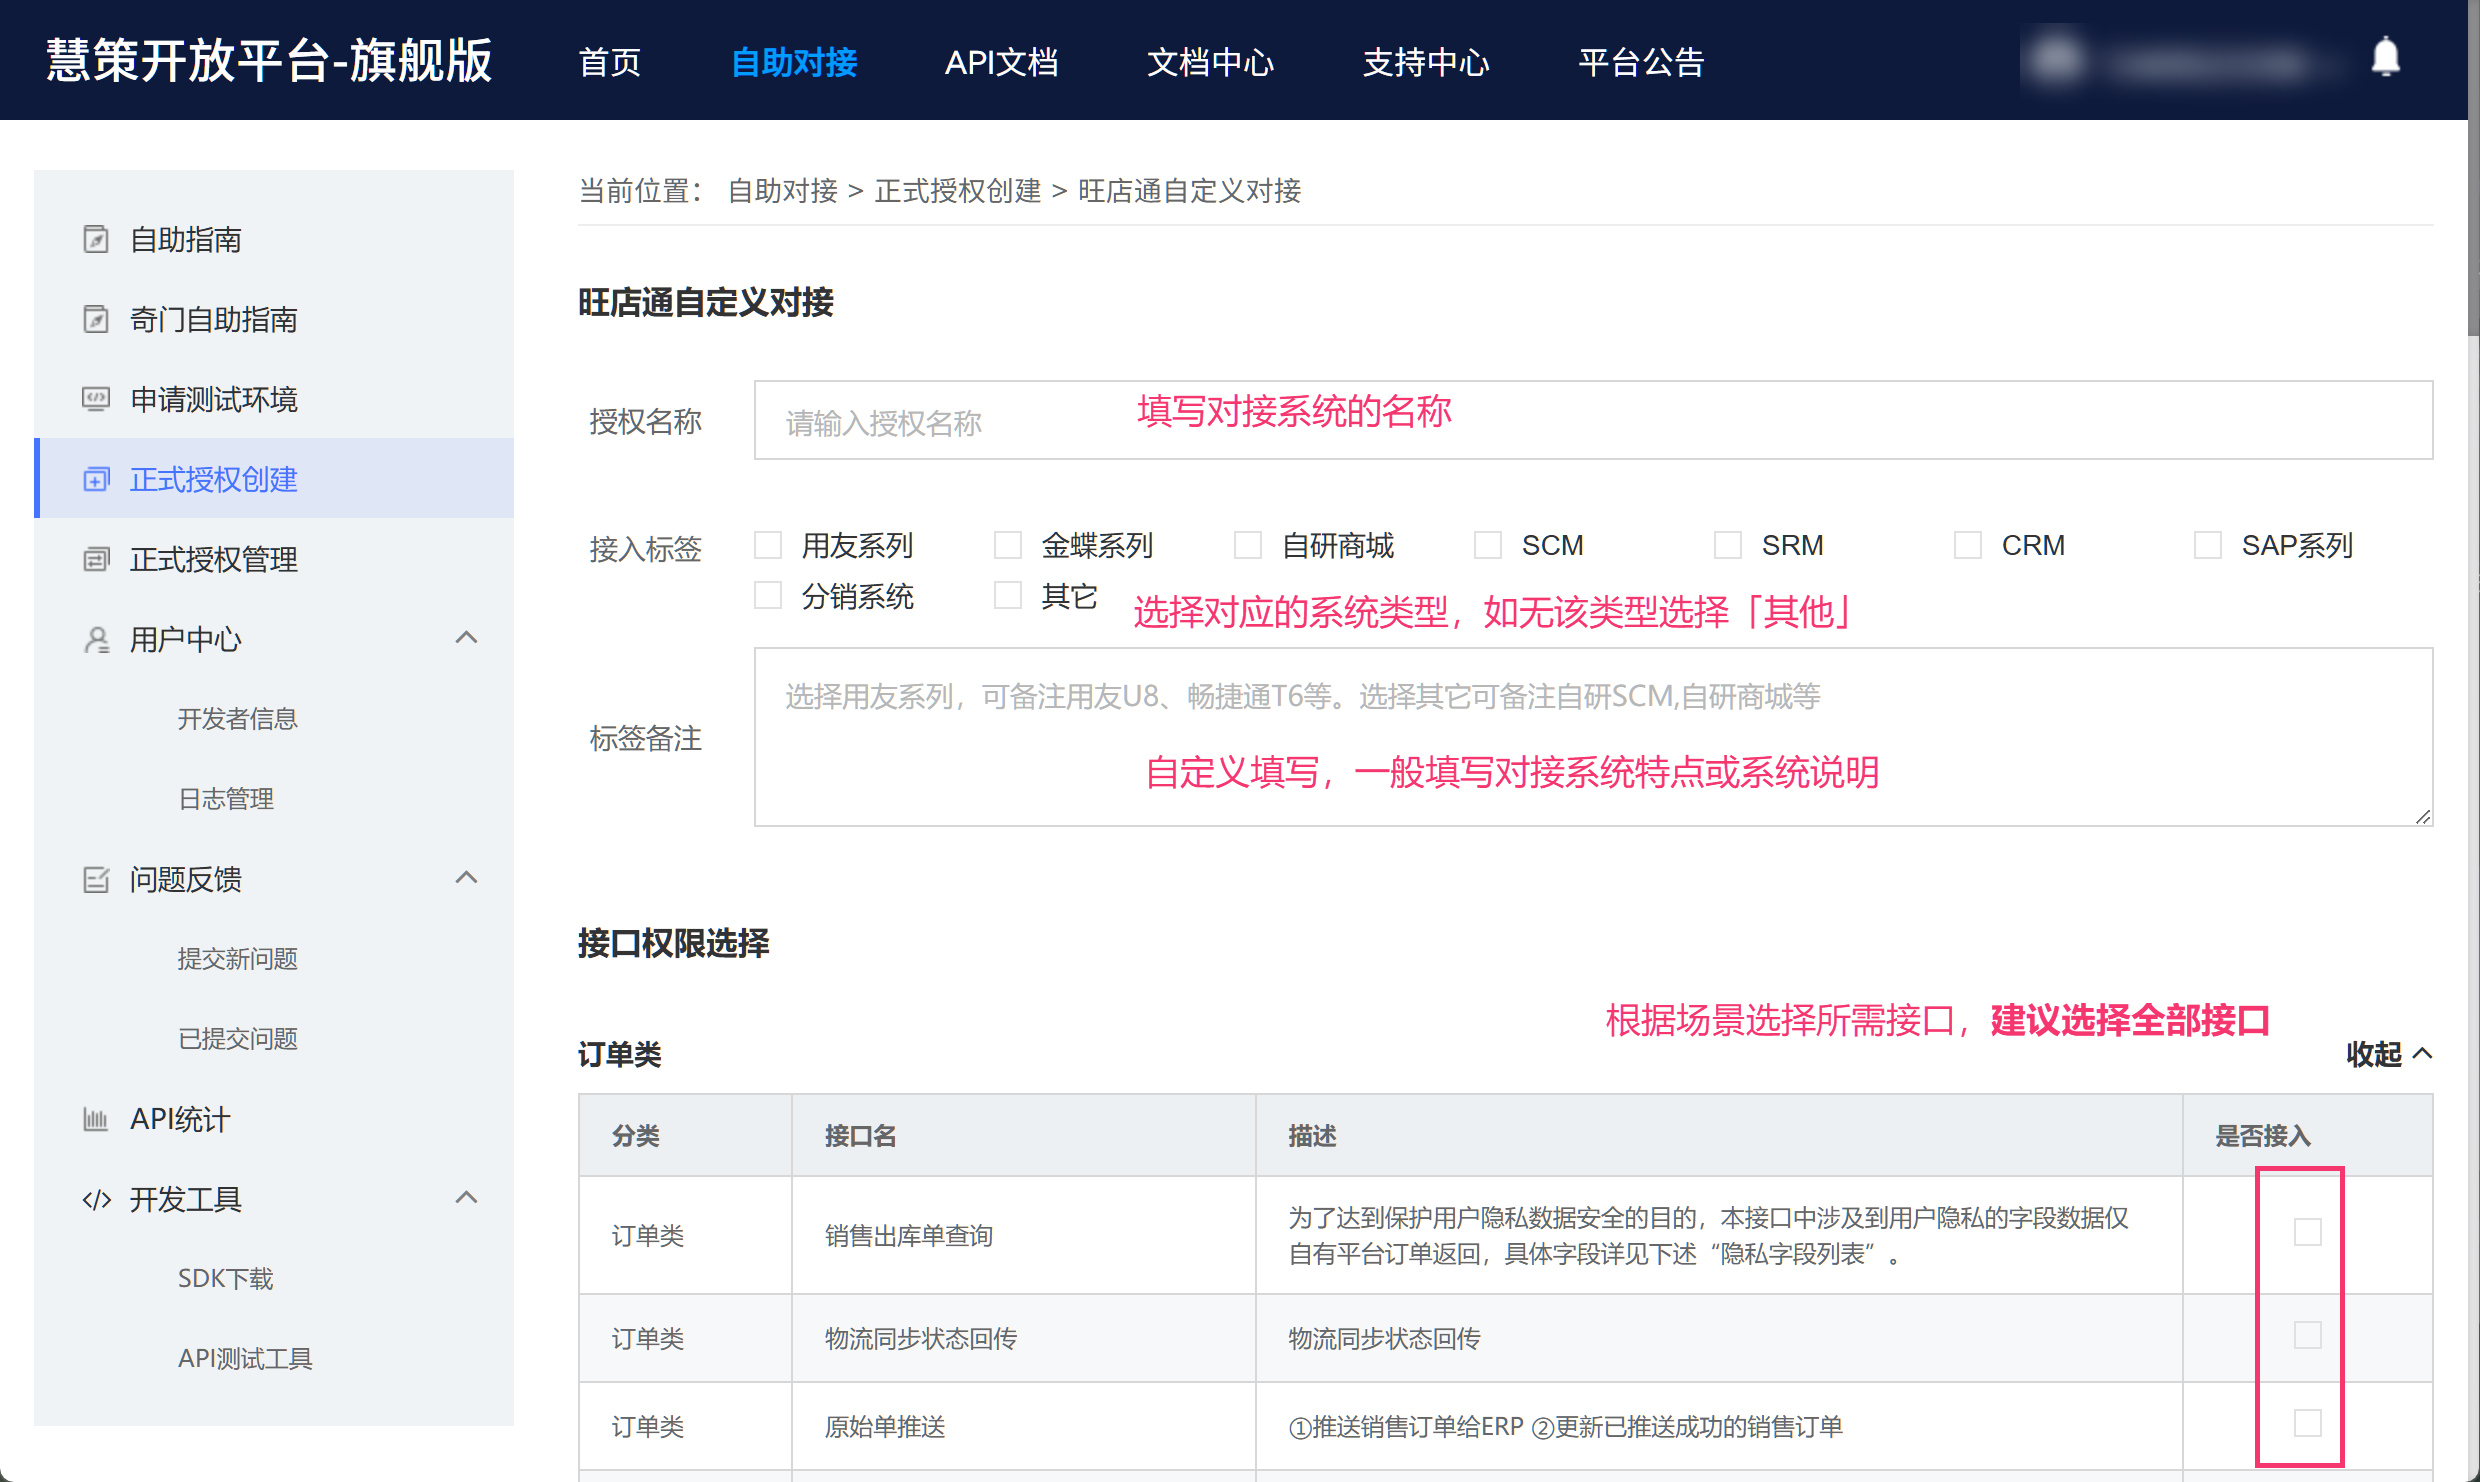This screenshot has width=2480, height=1482.
Task: Click the 原始单推送 interface name cell
Action: coord(1023,1427)
